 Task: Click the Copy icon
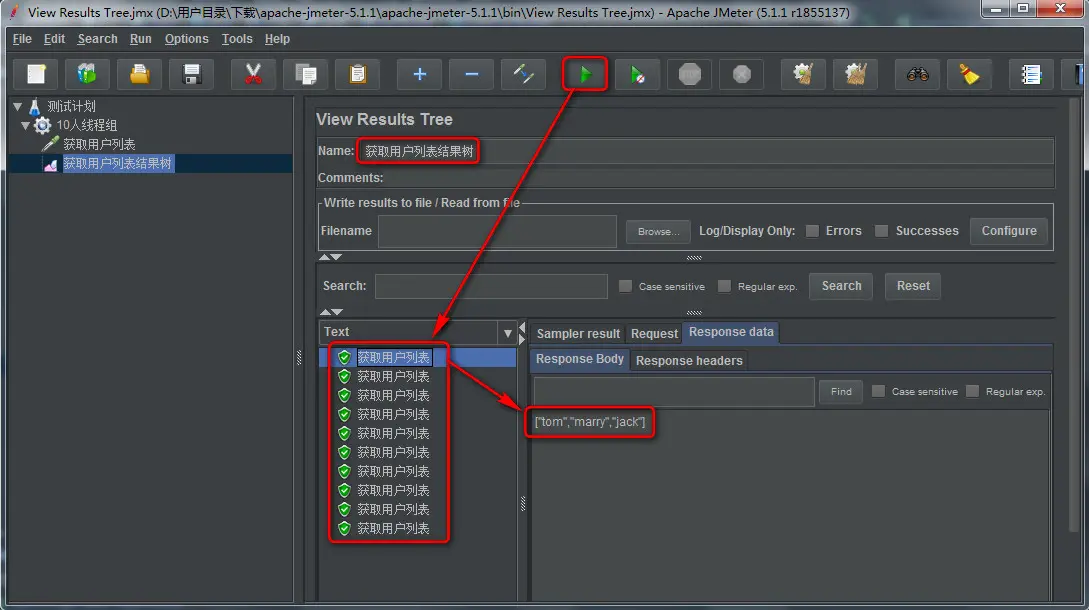click(x=306, y=74)
